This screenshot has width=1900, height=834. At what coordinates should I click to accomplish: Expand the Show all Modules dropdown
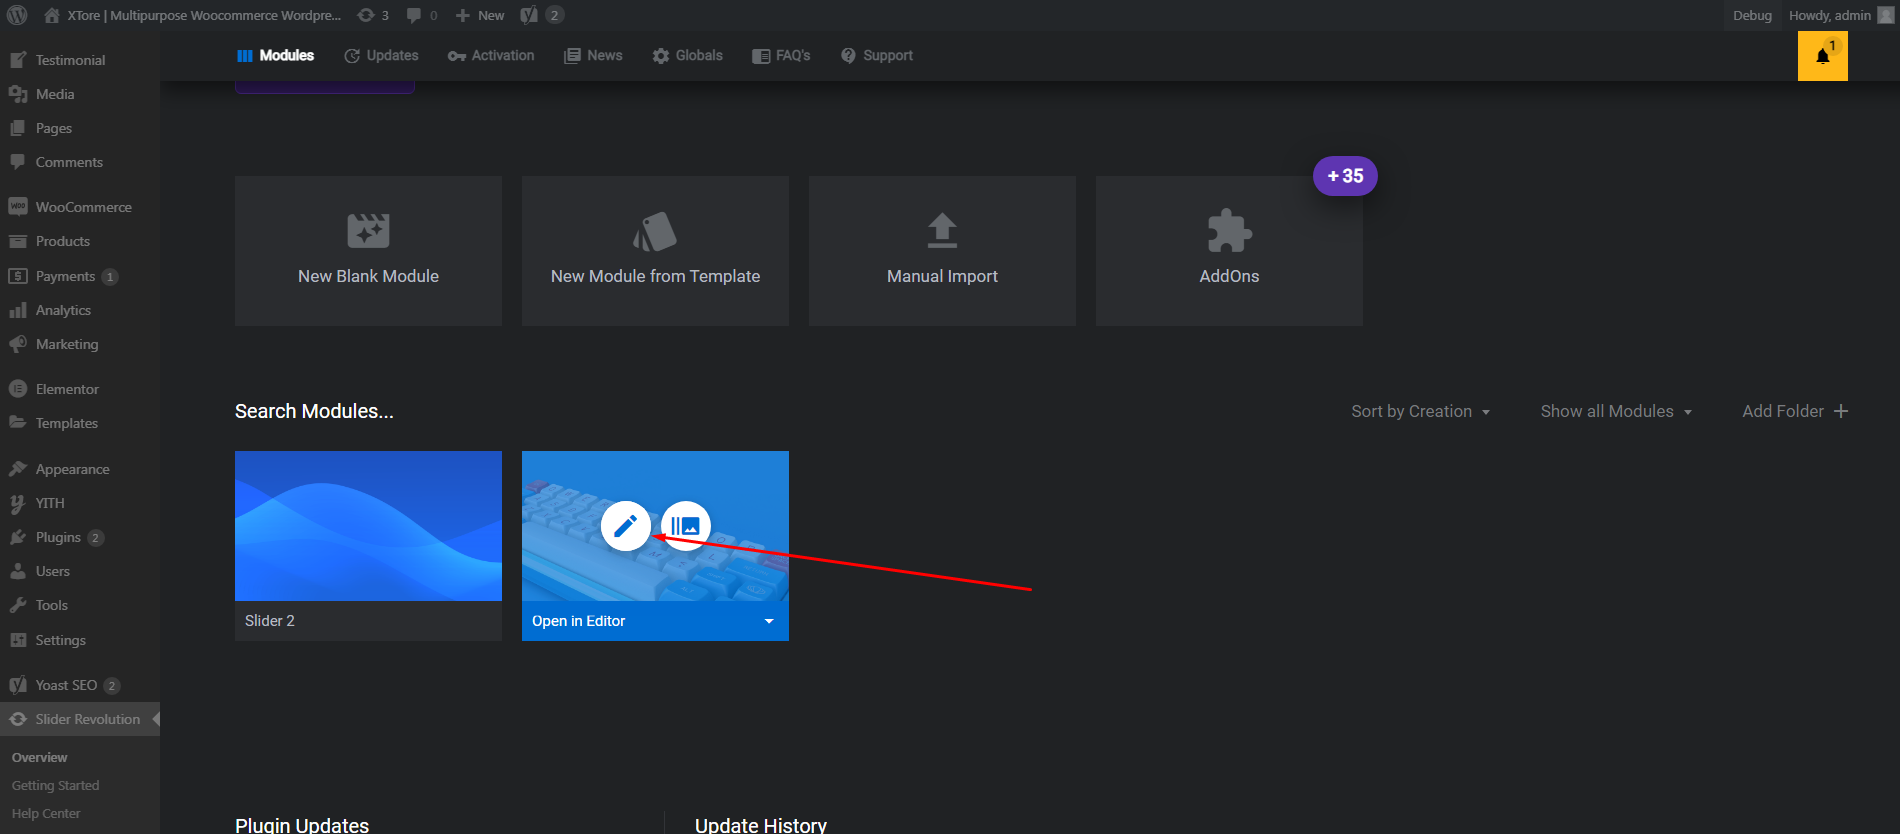click(1615, 411)
